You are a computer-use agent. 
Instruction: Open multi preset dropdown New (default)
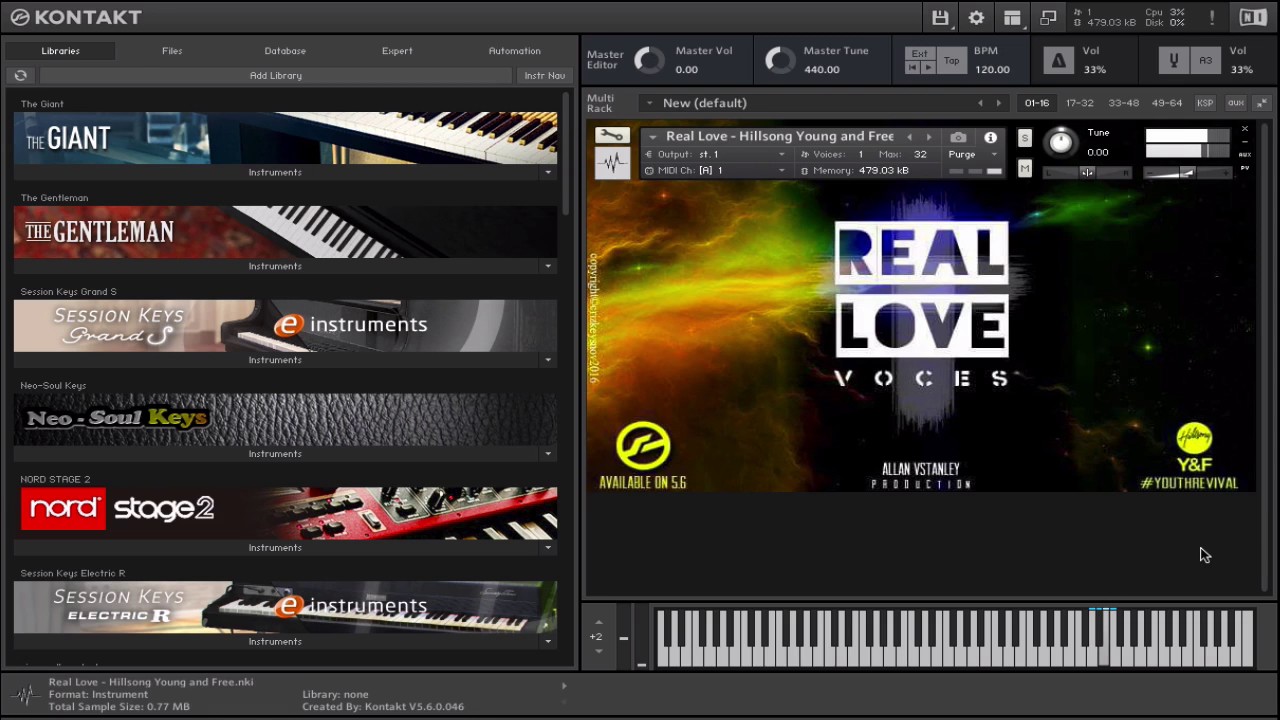tap(649, 103)
